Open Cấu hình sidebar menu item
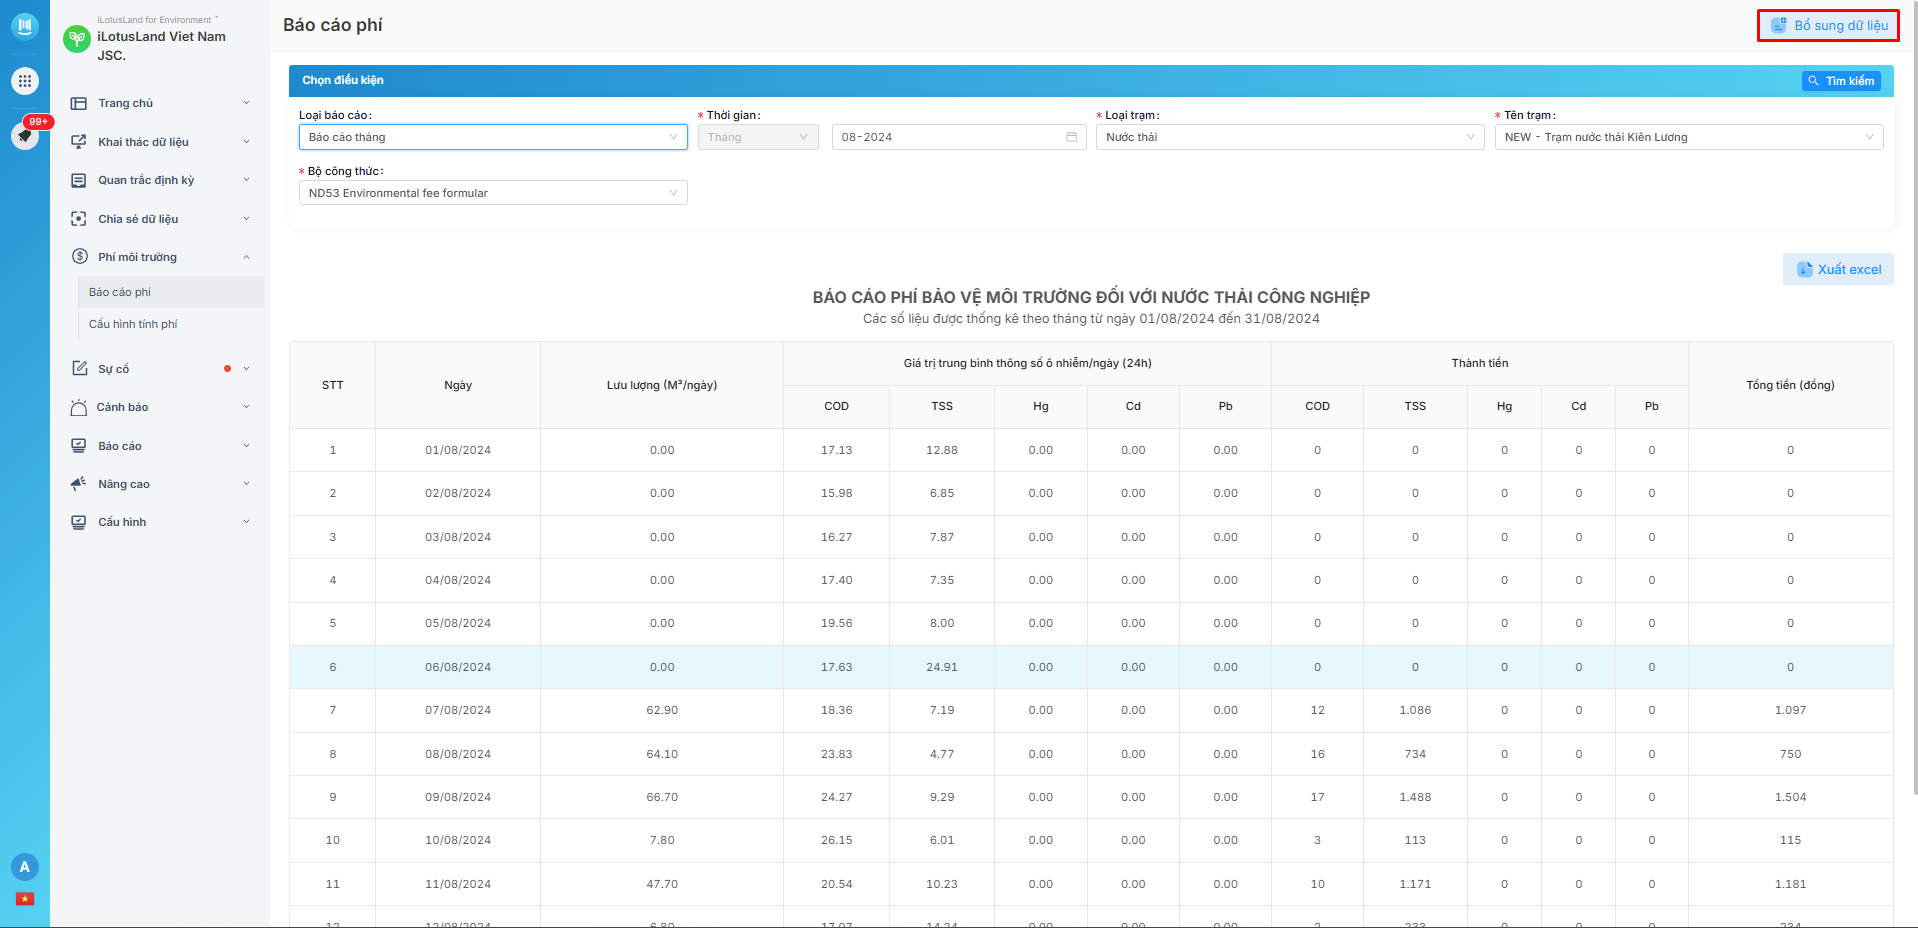The height and width of the screenshot is (928, 1918). coord(160,522)
